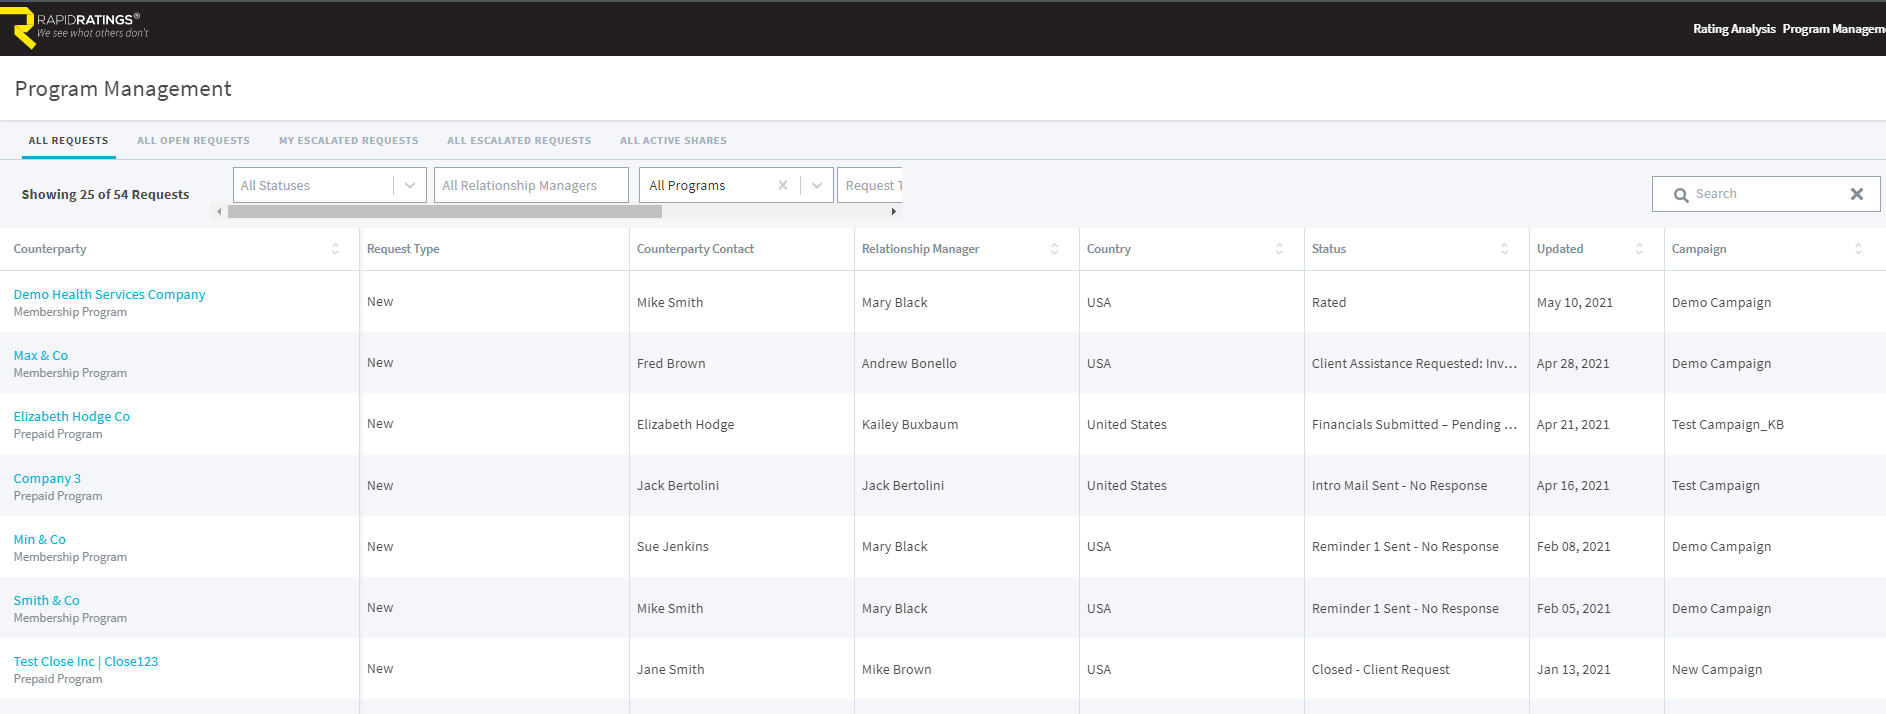Open All Active Shares tab
Image resolution: width=1886 pixels, height=714 pixels.
(673, 141)
